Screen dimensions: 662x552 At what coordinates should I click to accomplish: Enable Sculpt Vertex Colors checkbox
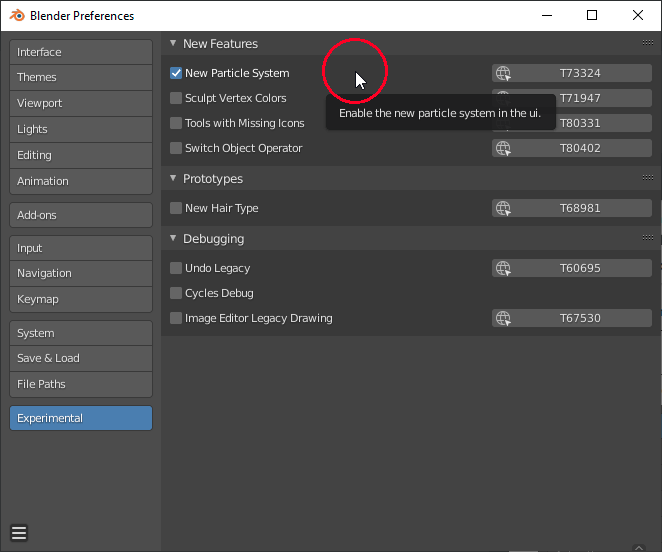[176, 98]
